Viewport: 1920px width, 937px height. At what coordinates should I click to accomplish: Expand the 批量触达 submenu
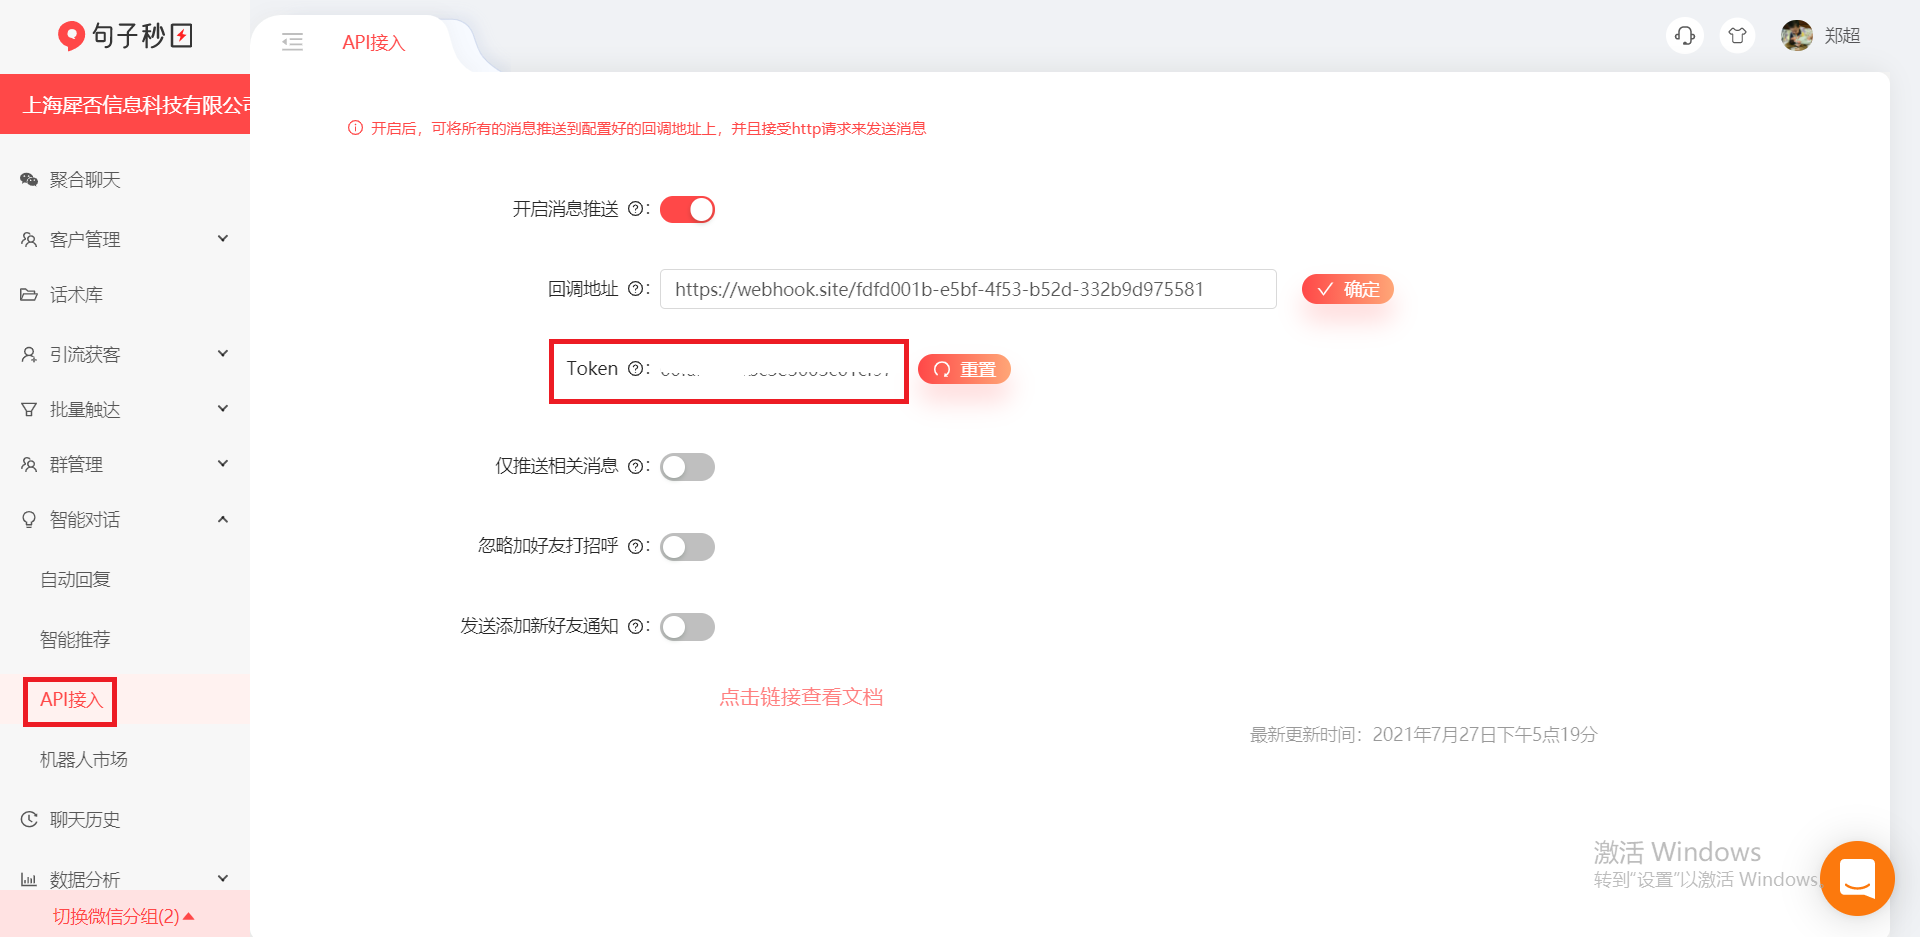click(124, 409)
